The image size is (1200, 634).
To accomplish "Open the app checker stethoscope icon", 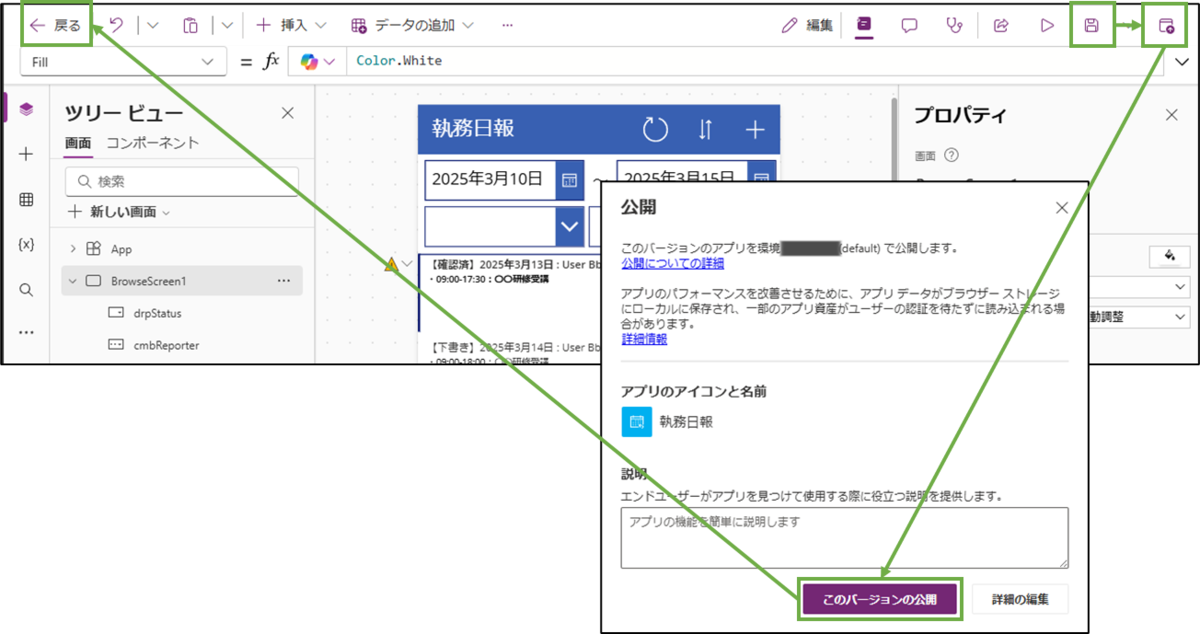I will tap(954, 25).
